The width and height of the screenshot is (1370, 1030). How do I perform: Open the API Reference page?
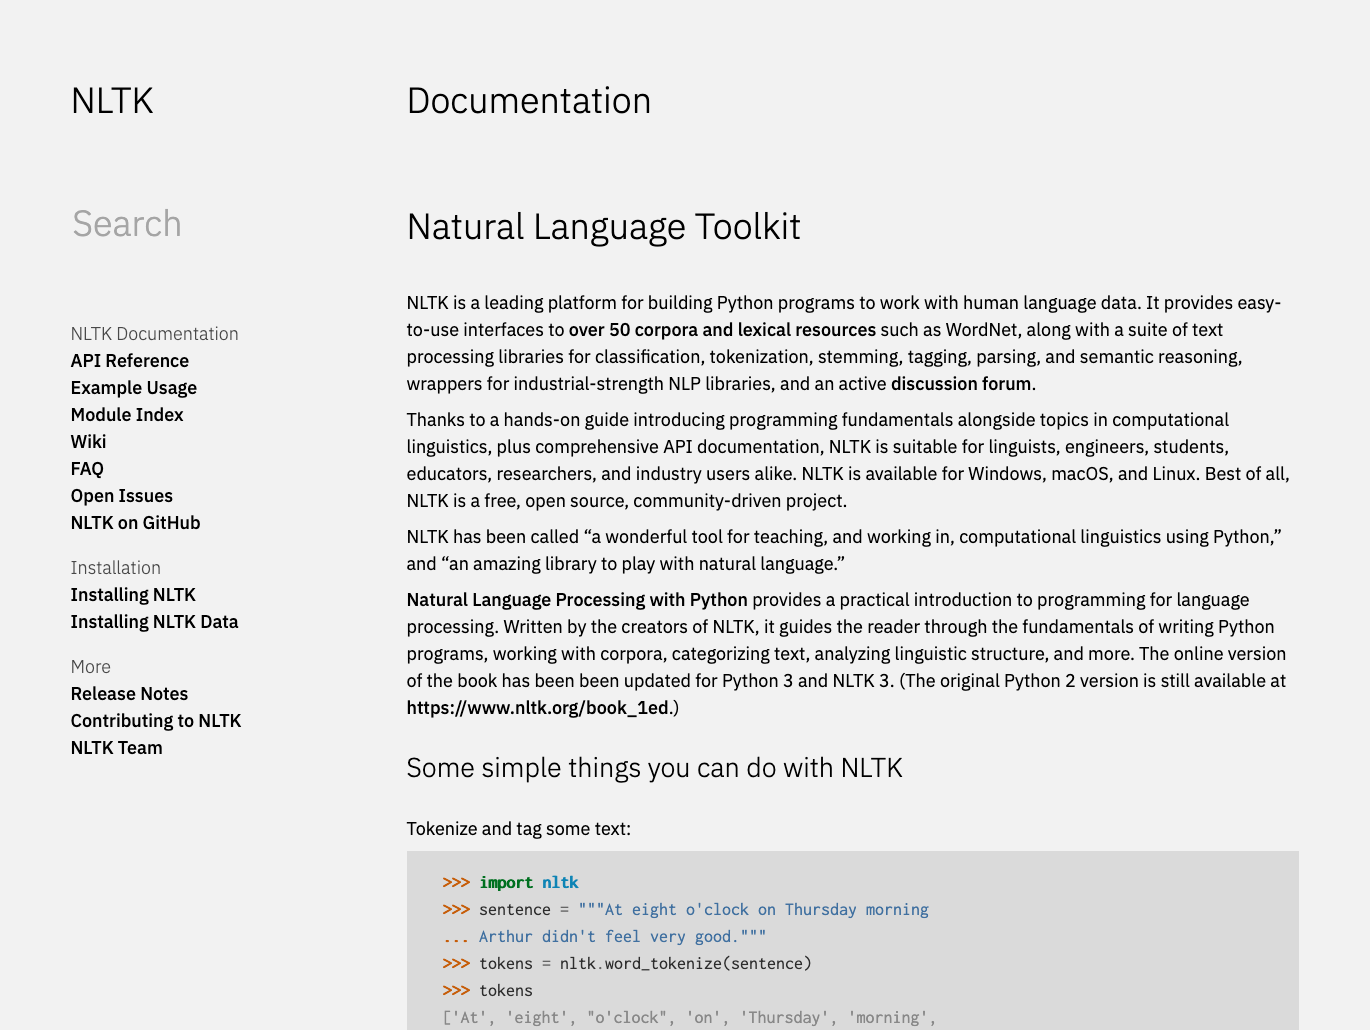point(129,361)
